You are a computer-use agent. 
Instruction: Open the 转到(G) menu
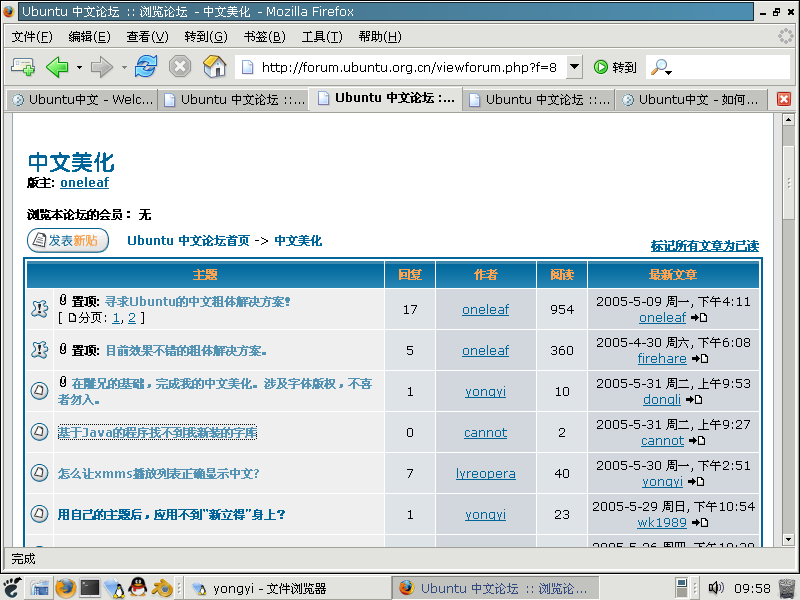(206, 36)
